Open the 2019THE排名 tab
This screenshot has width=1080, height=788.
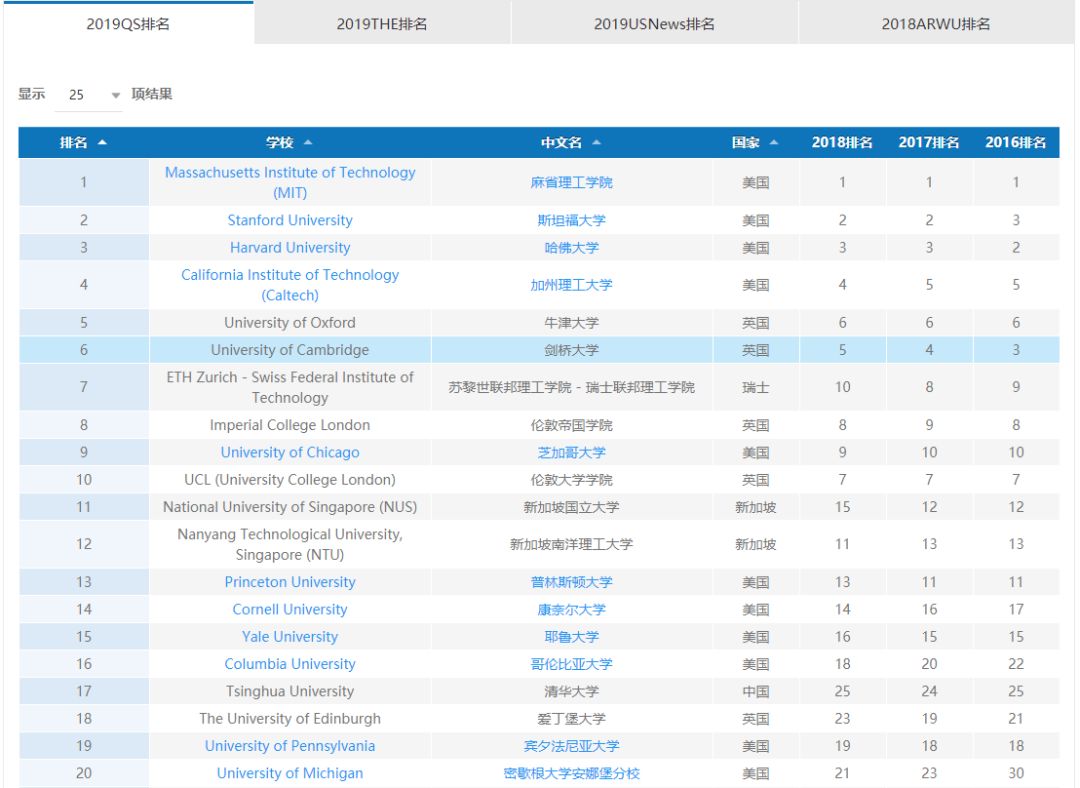[382, 23]
